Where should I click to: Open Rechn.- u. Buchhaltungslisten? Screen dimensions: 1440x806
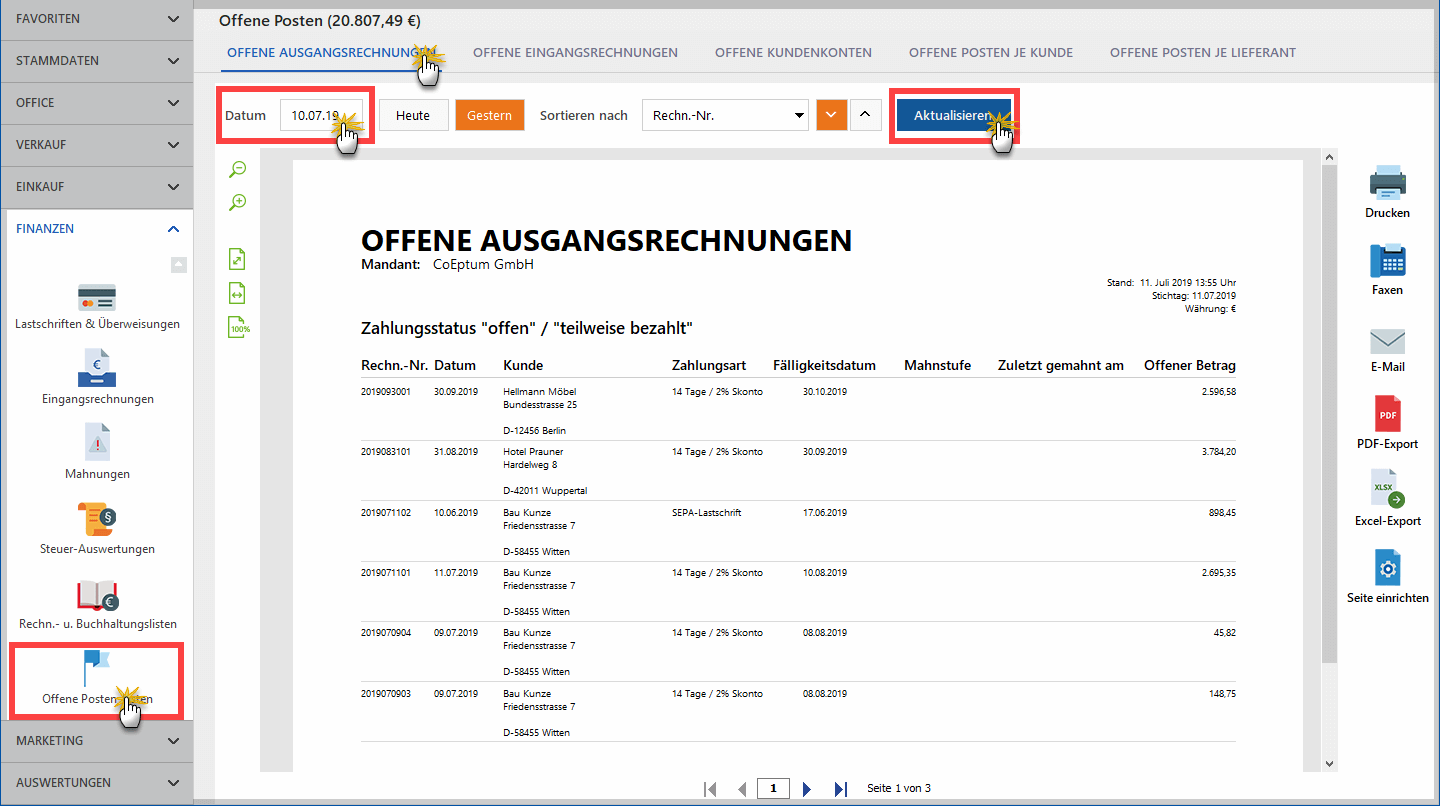tap(97, 604)
